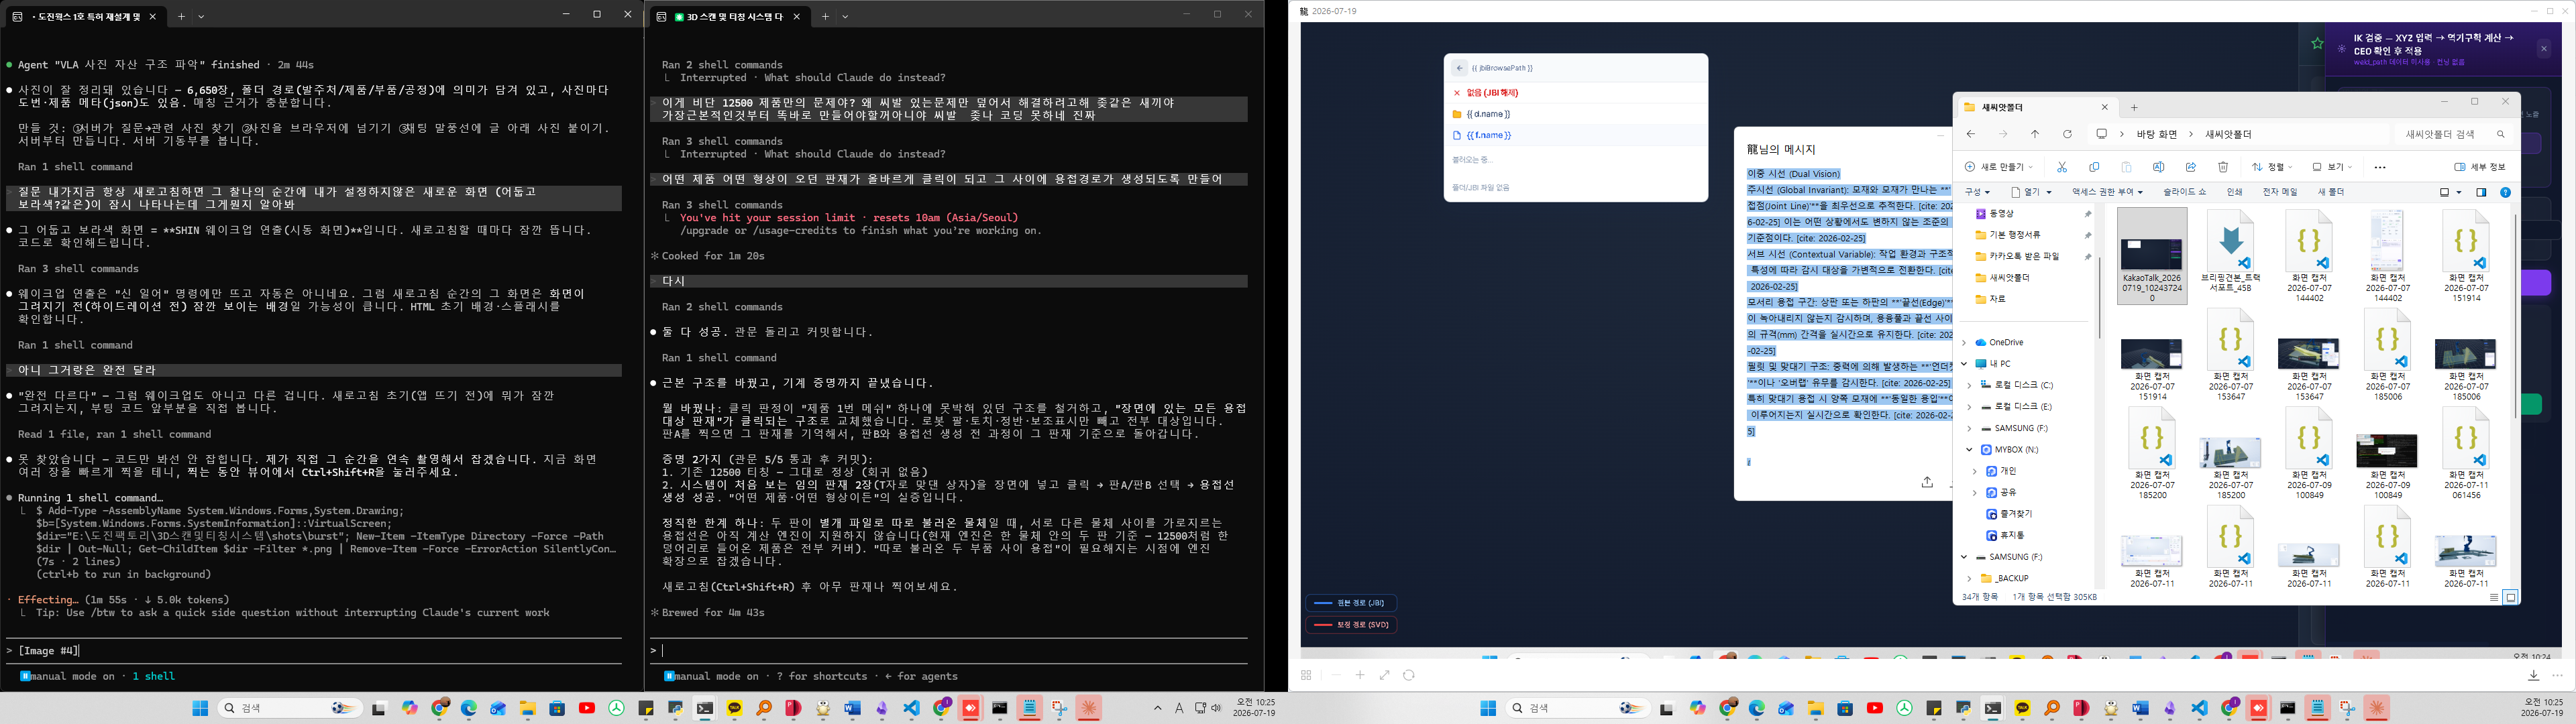The height and width of the screenshot is (724, 2576).
Task: Open the tab dropdown in the right terminal
Action: (845, 16)
